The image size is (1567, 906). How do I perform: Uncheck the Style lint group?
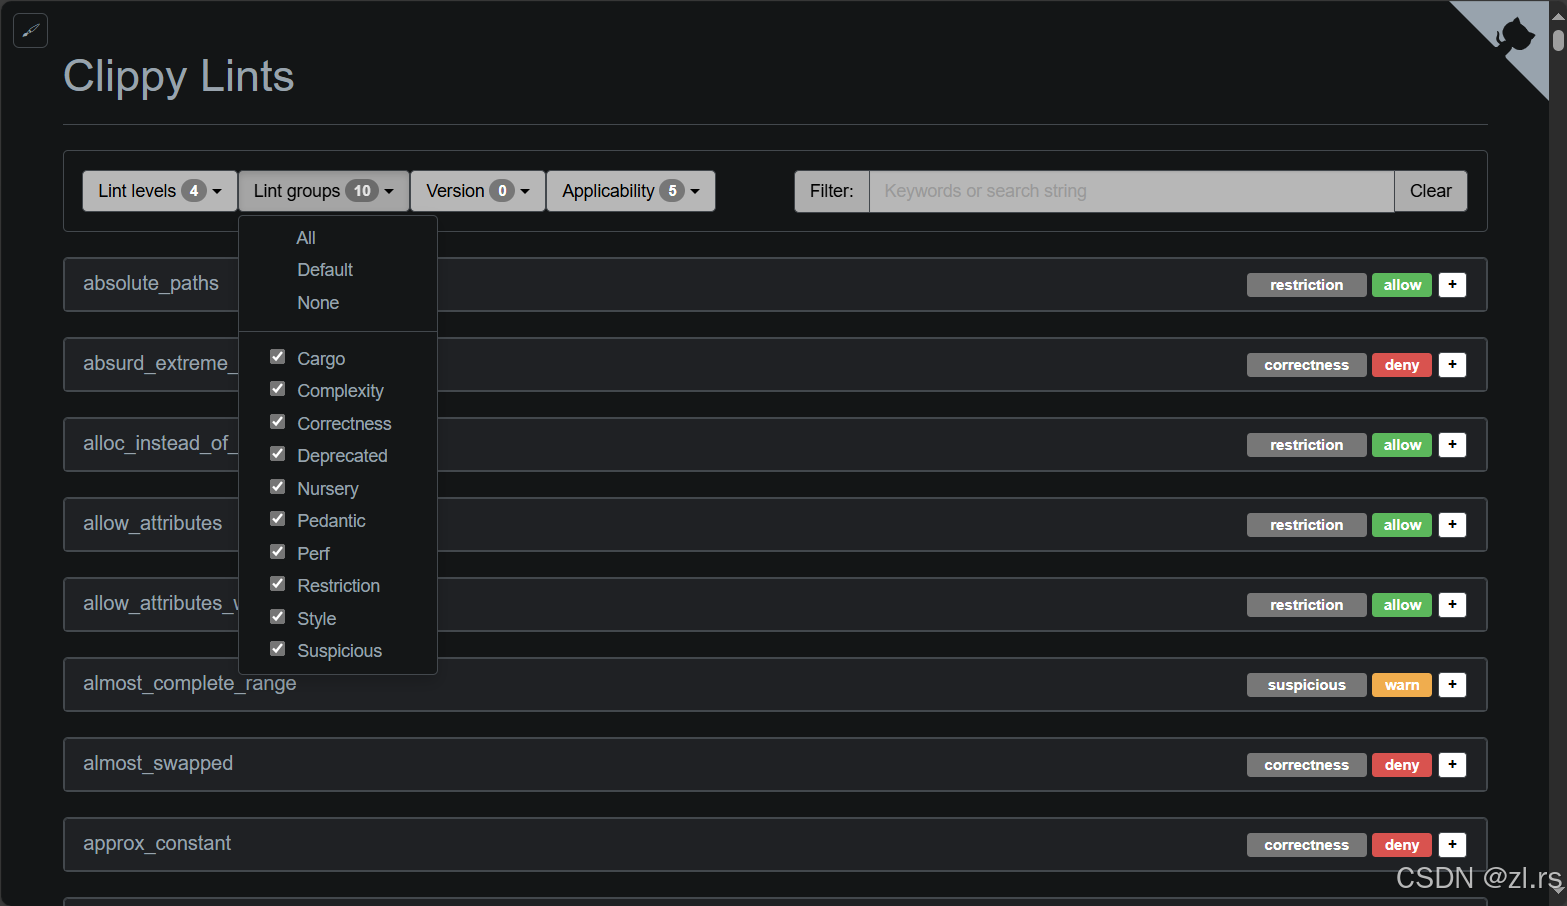tap(278, 617)
